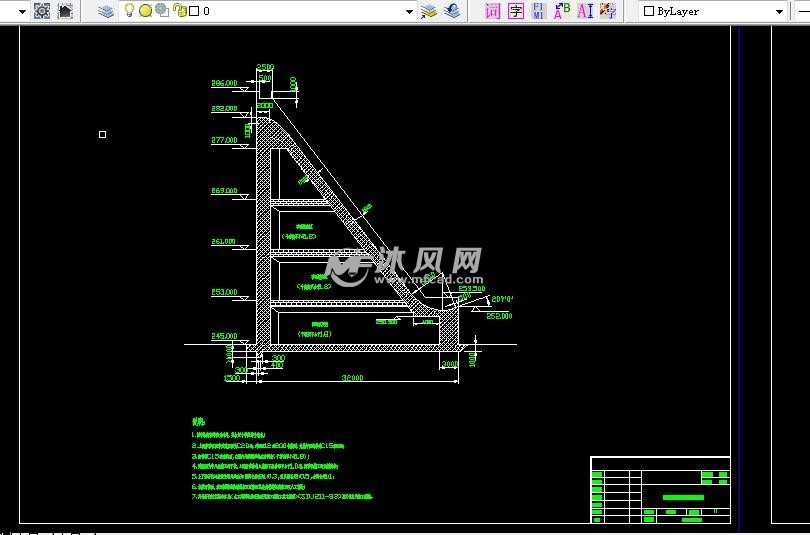Expand the workspace dropdown arrow at far left
Viewport: 810px width, 535px height.
click(x=23, y=12)
